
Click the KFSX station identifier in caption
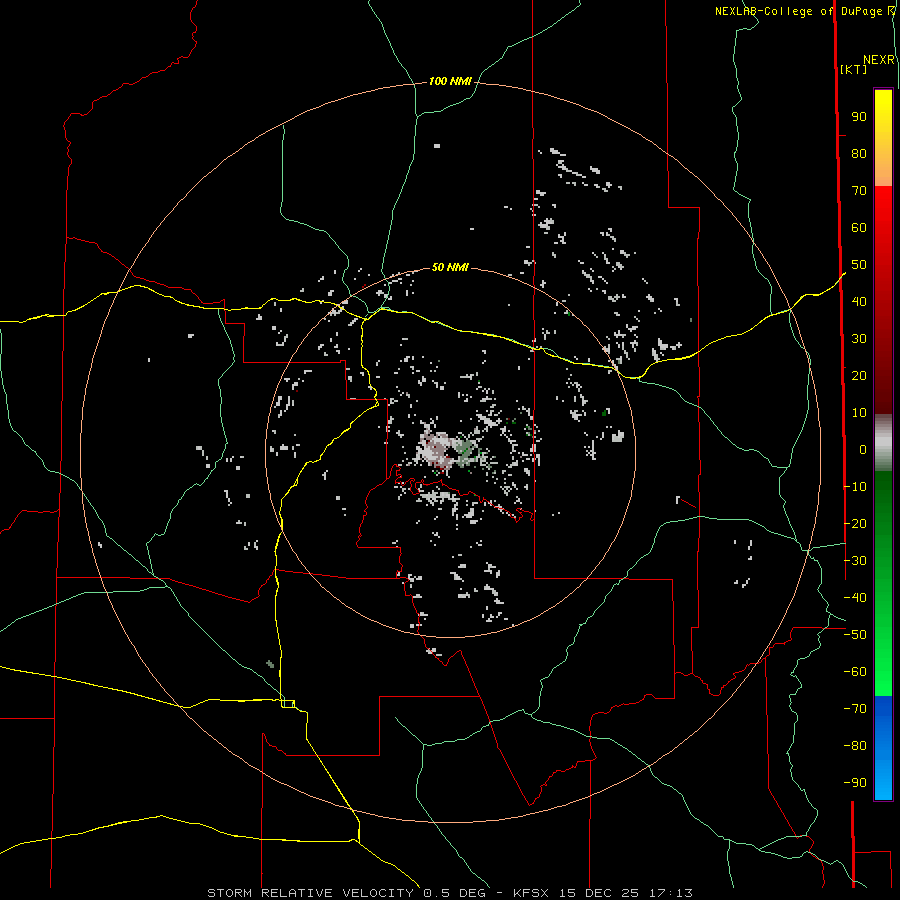tap(531, 893)
